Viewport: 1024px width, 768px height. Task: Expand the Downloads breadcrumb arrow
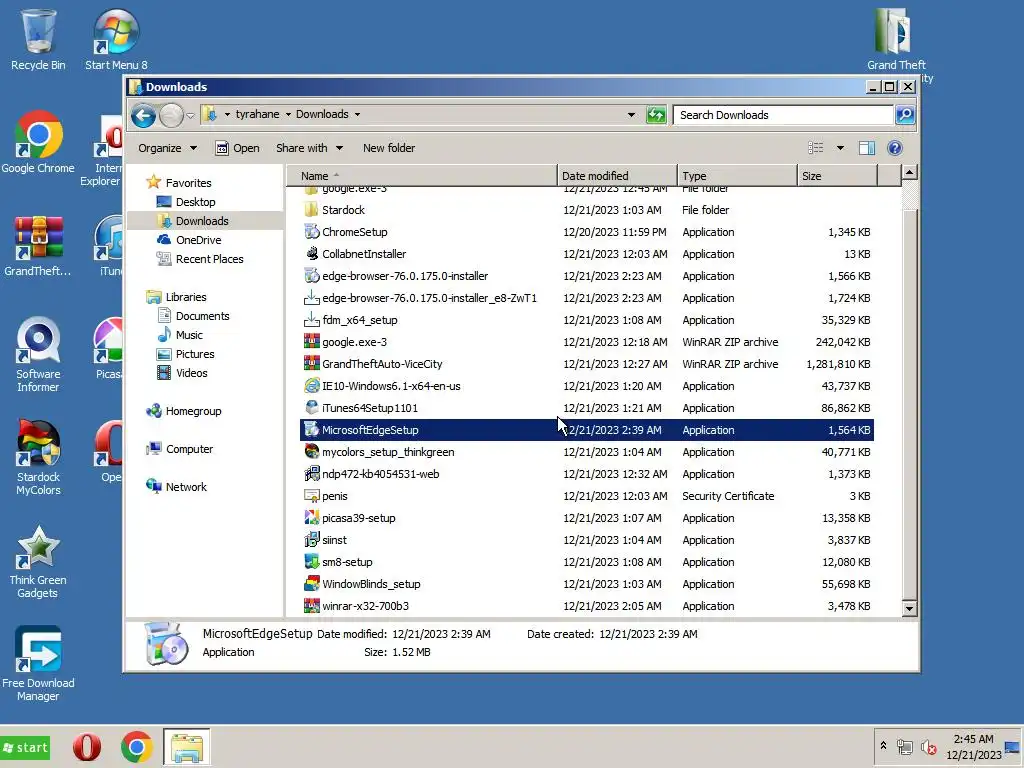pos(357,114)
